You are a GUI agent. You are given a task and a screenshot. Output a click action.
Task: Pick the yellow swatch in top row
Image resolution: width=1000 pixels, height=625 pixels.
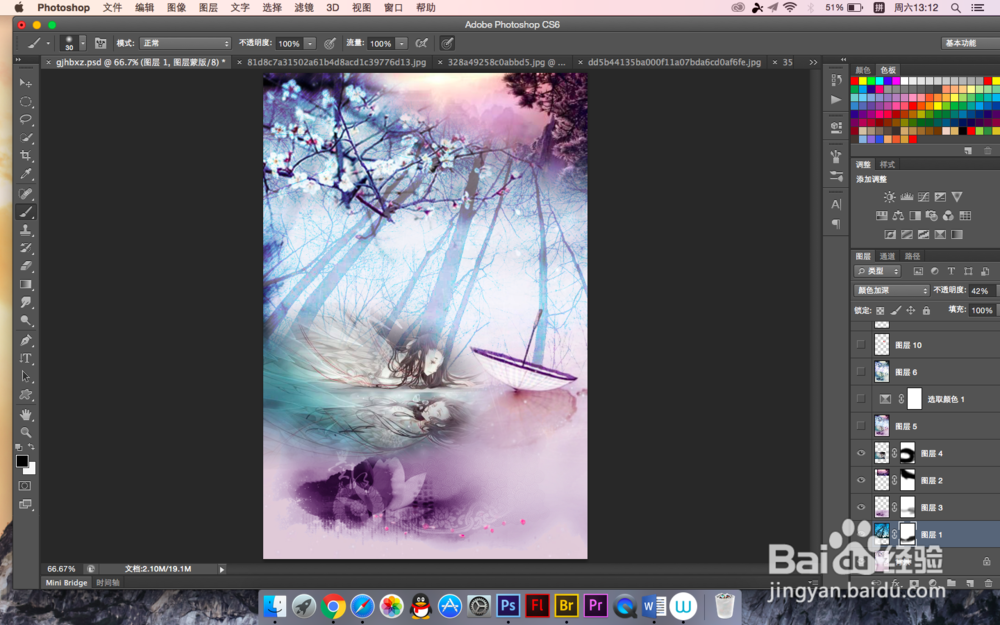(863, 81)
